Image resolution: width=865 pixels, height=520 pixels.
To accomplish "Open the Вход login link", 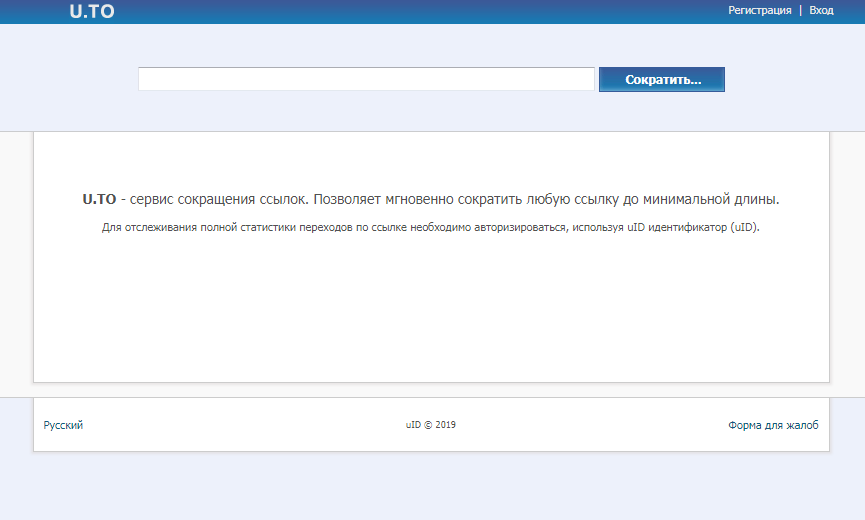I will (821, 10).
